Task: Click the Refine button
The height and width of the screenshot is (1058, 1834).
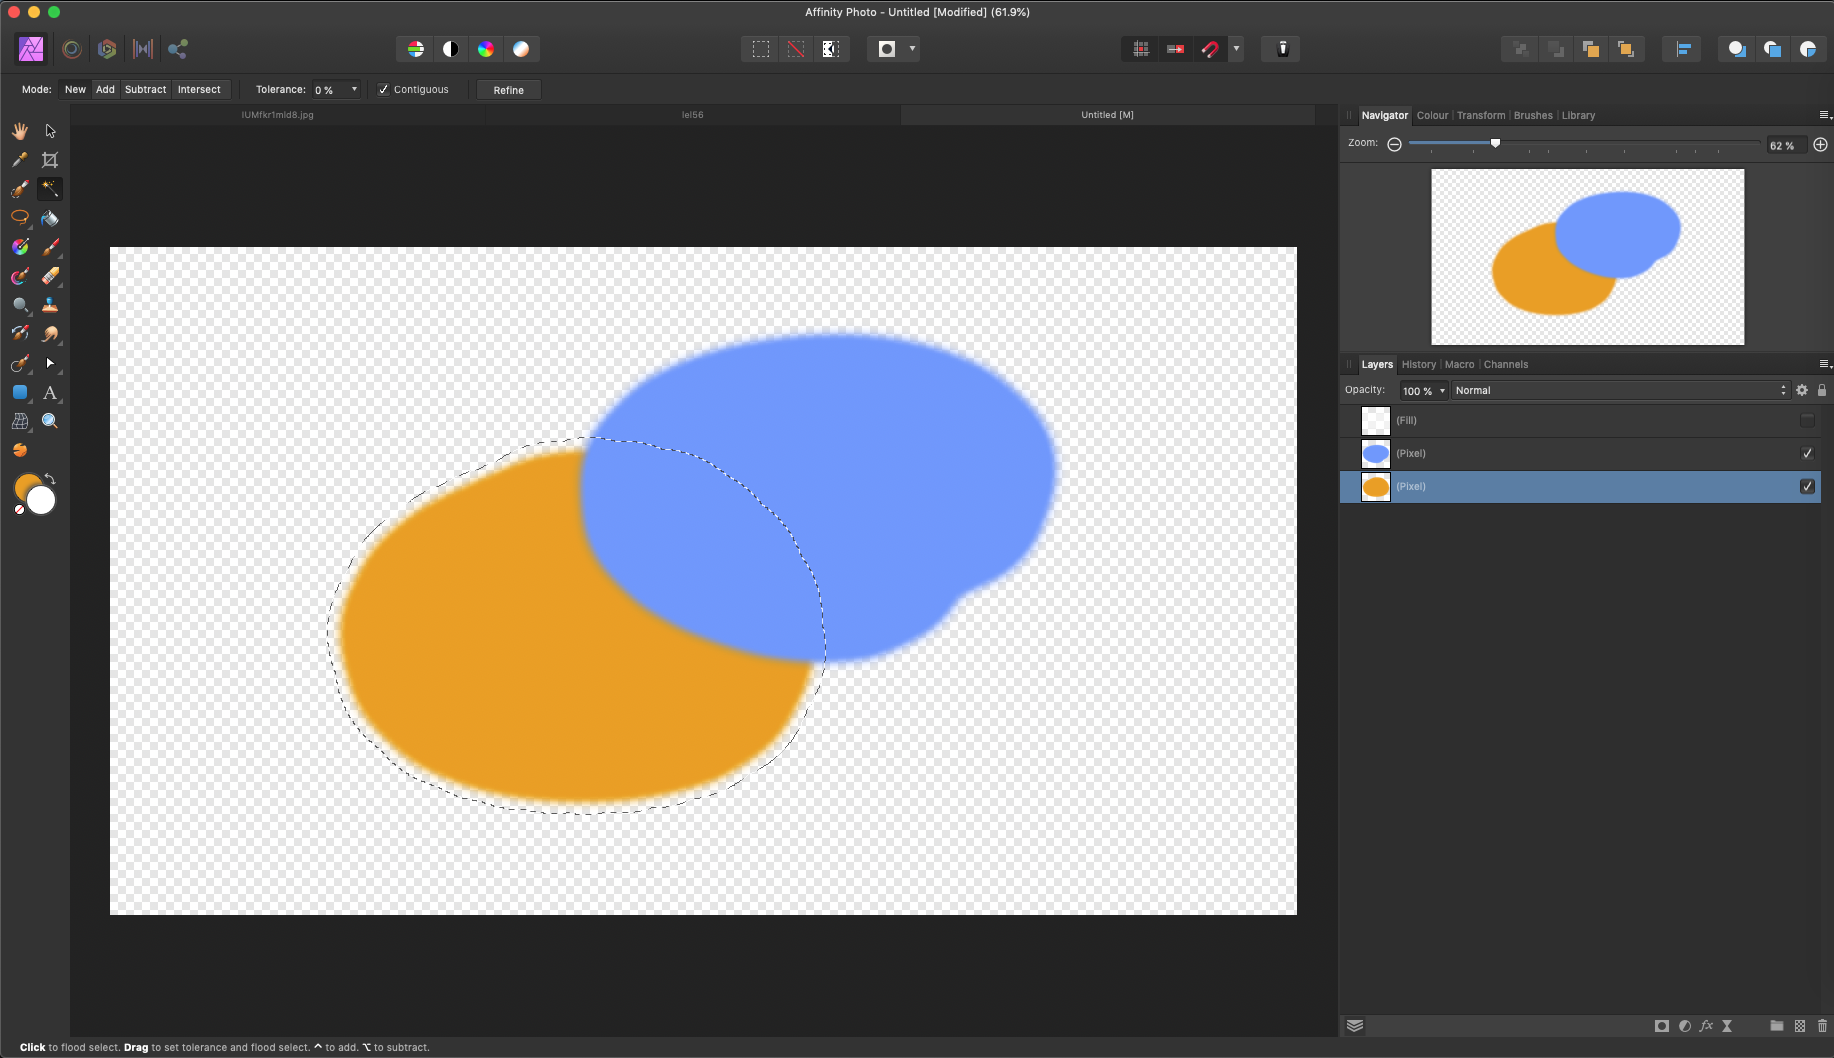Action: (x=508, y=90)
